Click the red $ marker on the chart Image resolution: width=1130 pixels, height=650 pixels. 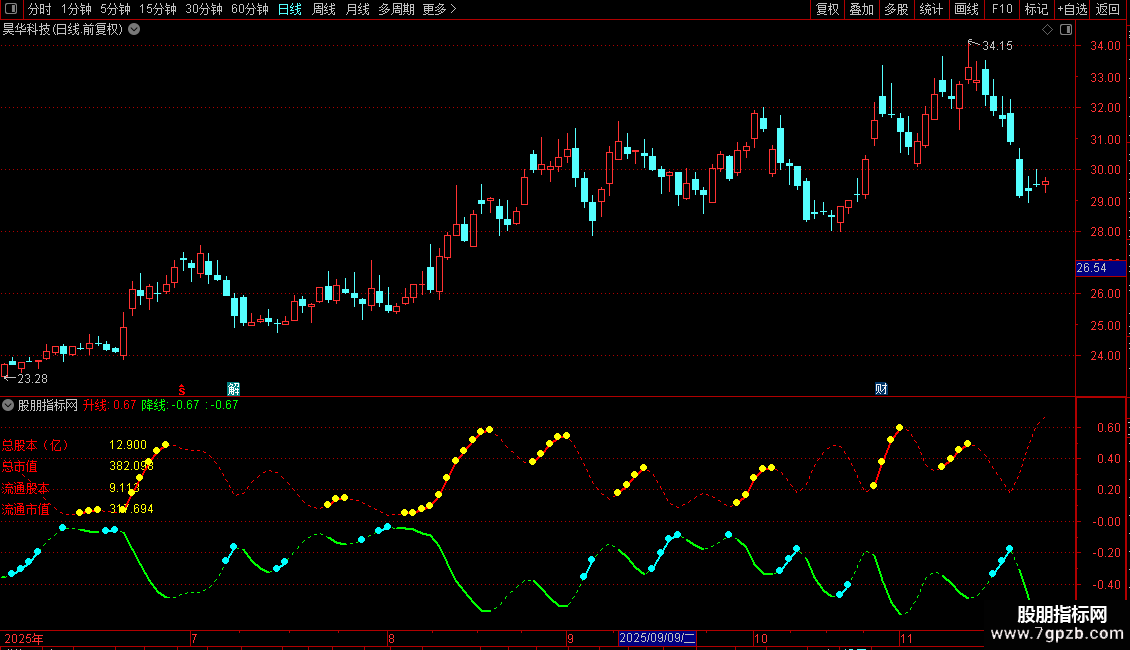tap(182, 389)
